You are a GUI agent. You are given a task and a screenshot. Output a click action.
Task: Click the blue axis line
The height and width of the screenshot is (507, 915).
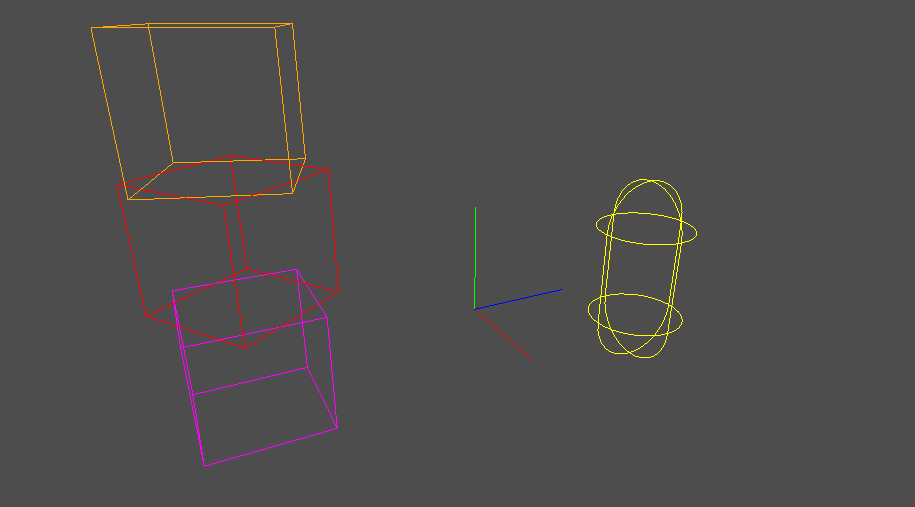[x=518, y=299]
